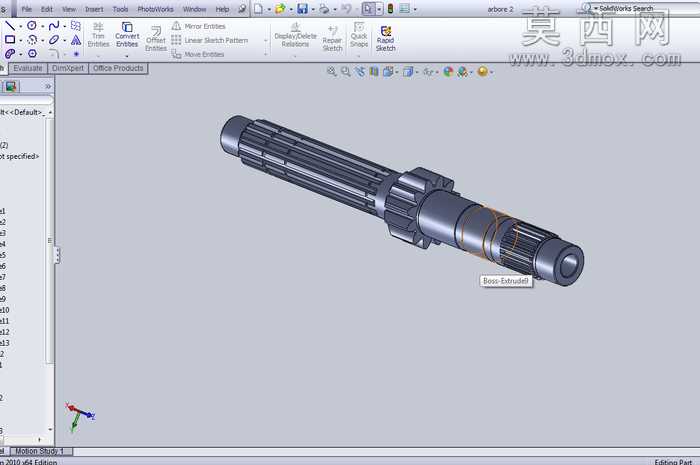Select the Polygon sketch tool
Viewport: 700px width, 465px height.
[x=32, y=54]
